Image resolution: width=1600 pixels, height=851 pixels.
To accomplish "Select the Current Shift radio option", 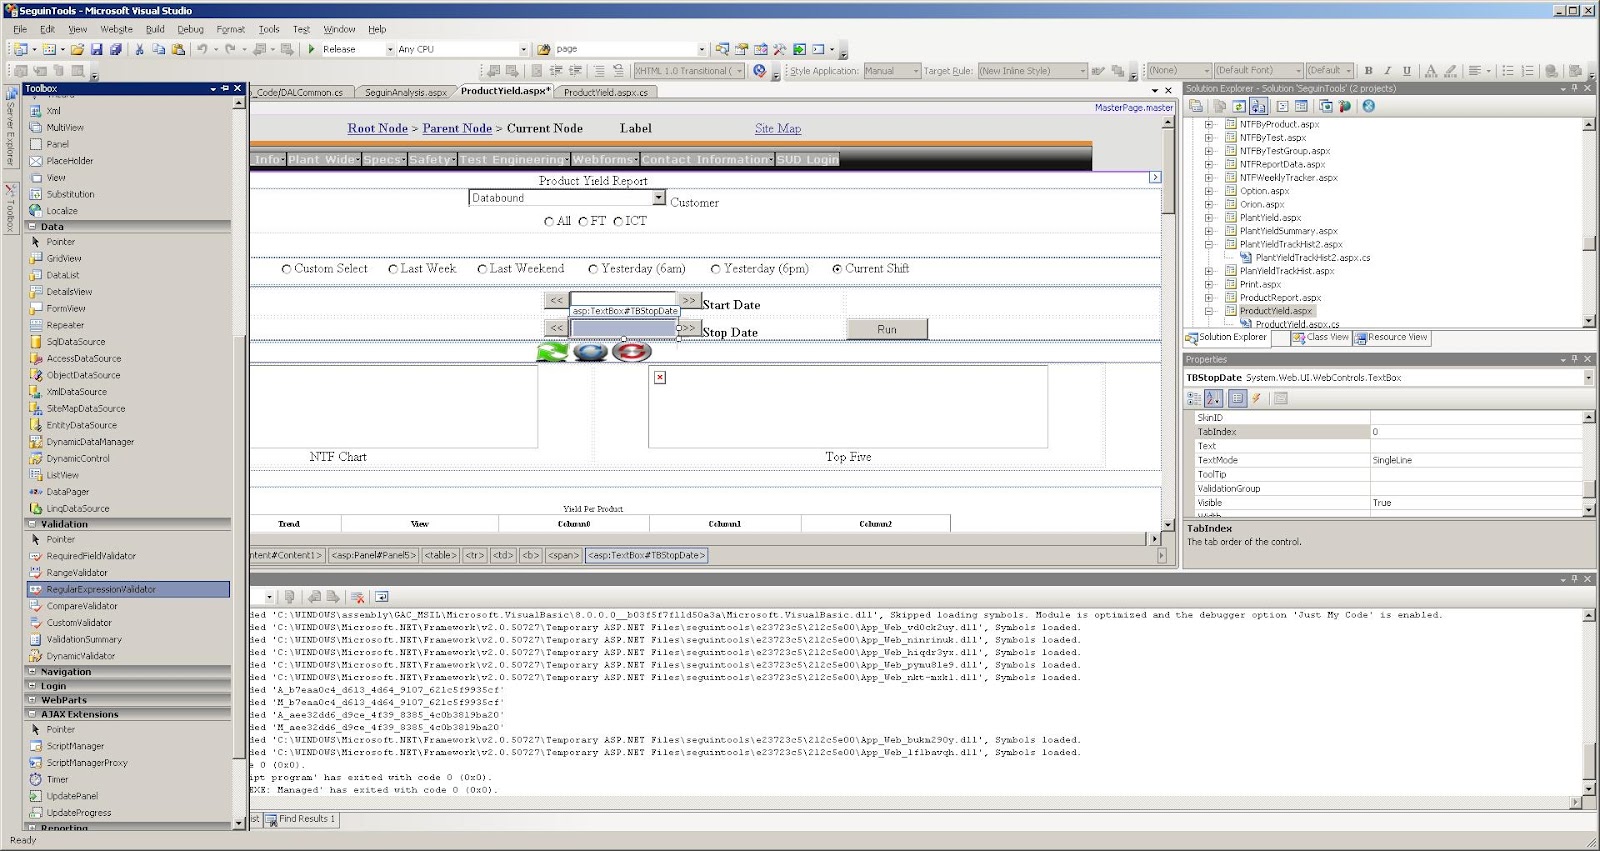I will [x=837, y=269].
